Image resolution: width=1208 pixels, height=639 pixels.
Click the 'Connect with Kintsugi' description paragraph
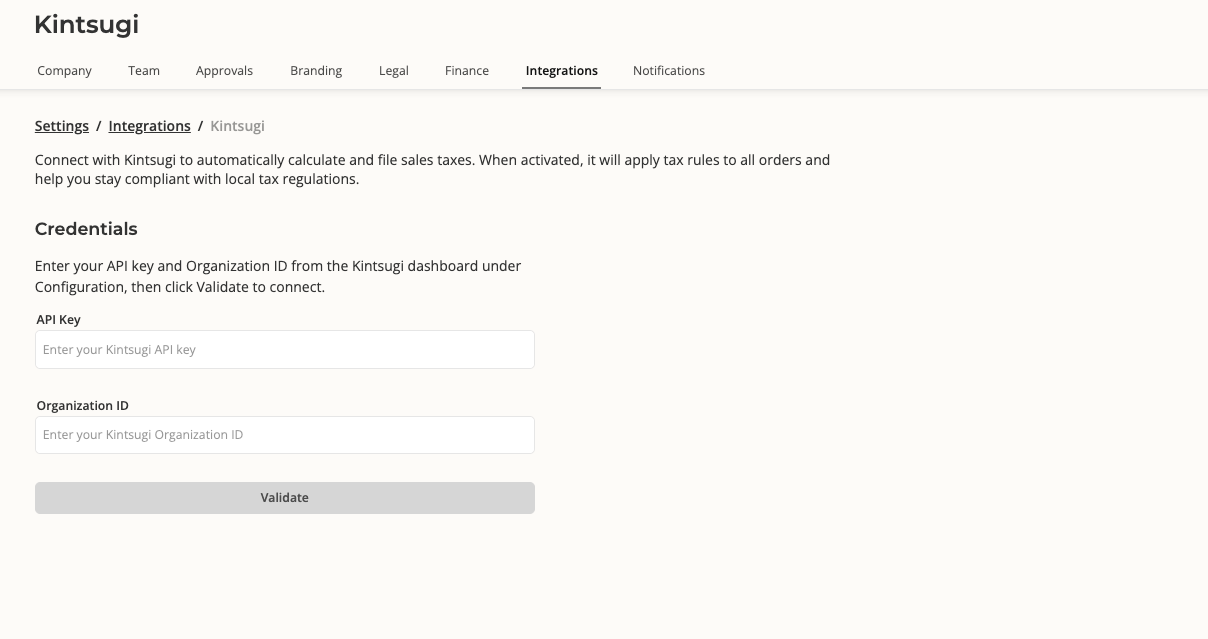click(433, 170)
